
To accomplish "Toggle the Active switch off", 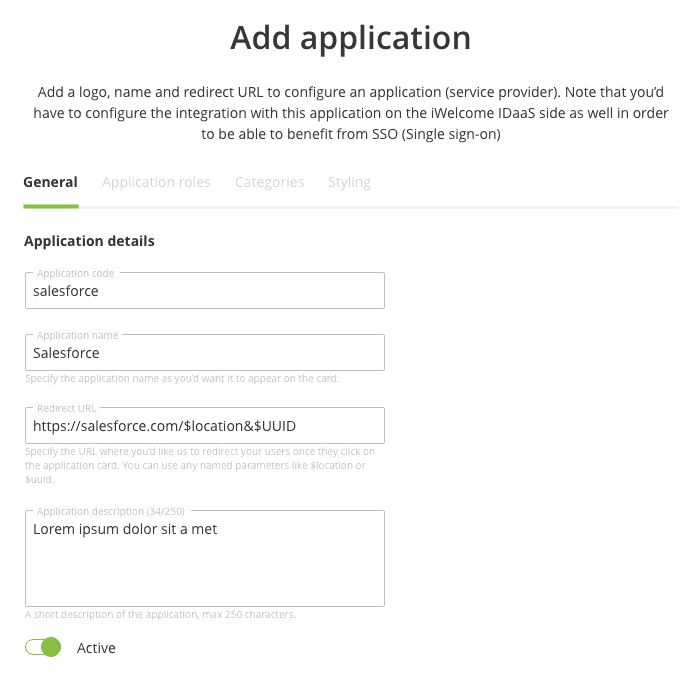I will [44, 648].
